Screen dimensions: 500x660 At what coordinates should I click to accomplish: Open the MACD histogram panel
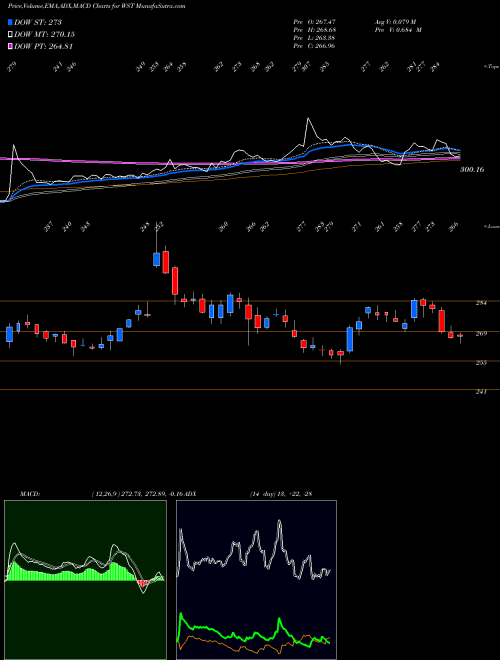[x=85, y=580]
